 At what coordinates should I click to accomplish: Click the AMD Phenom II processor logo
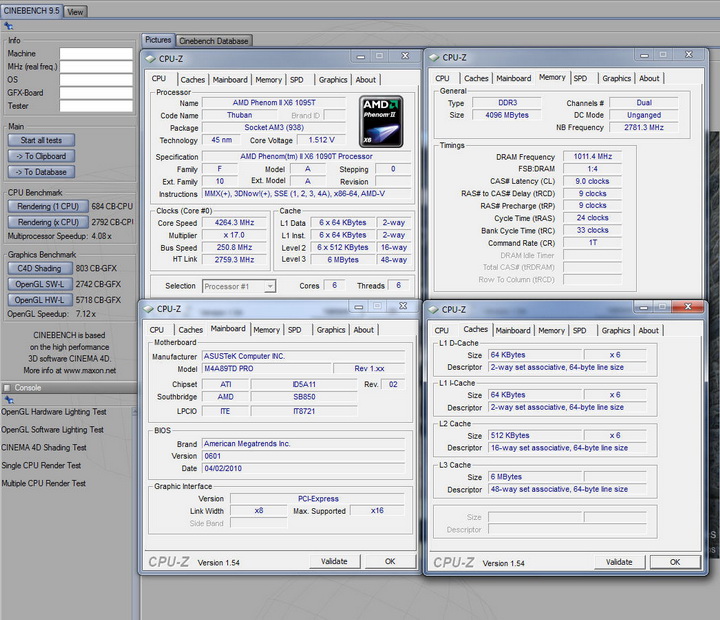381,121
